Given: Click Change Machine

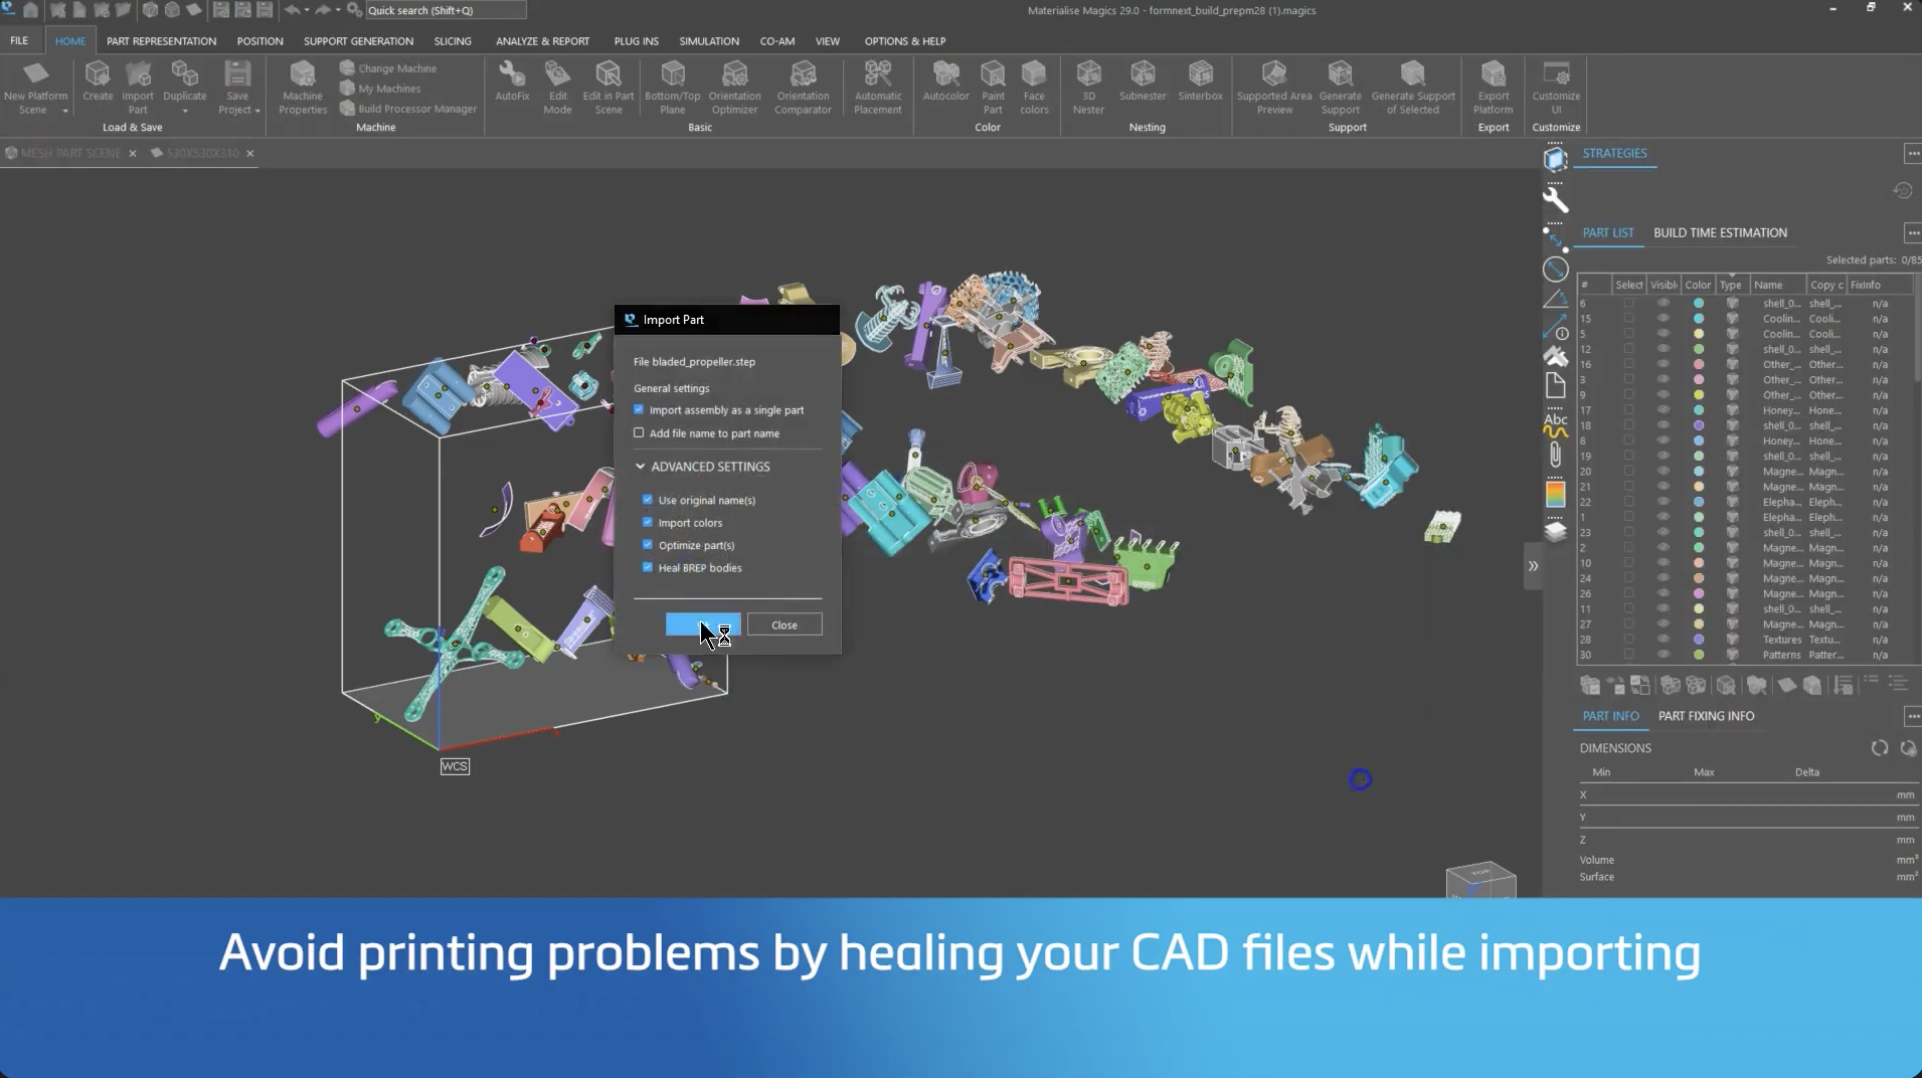Looking at the screenshot, I should tap(388, 68).
